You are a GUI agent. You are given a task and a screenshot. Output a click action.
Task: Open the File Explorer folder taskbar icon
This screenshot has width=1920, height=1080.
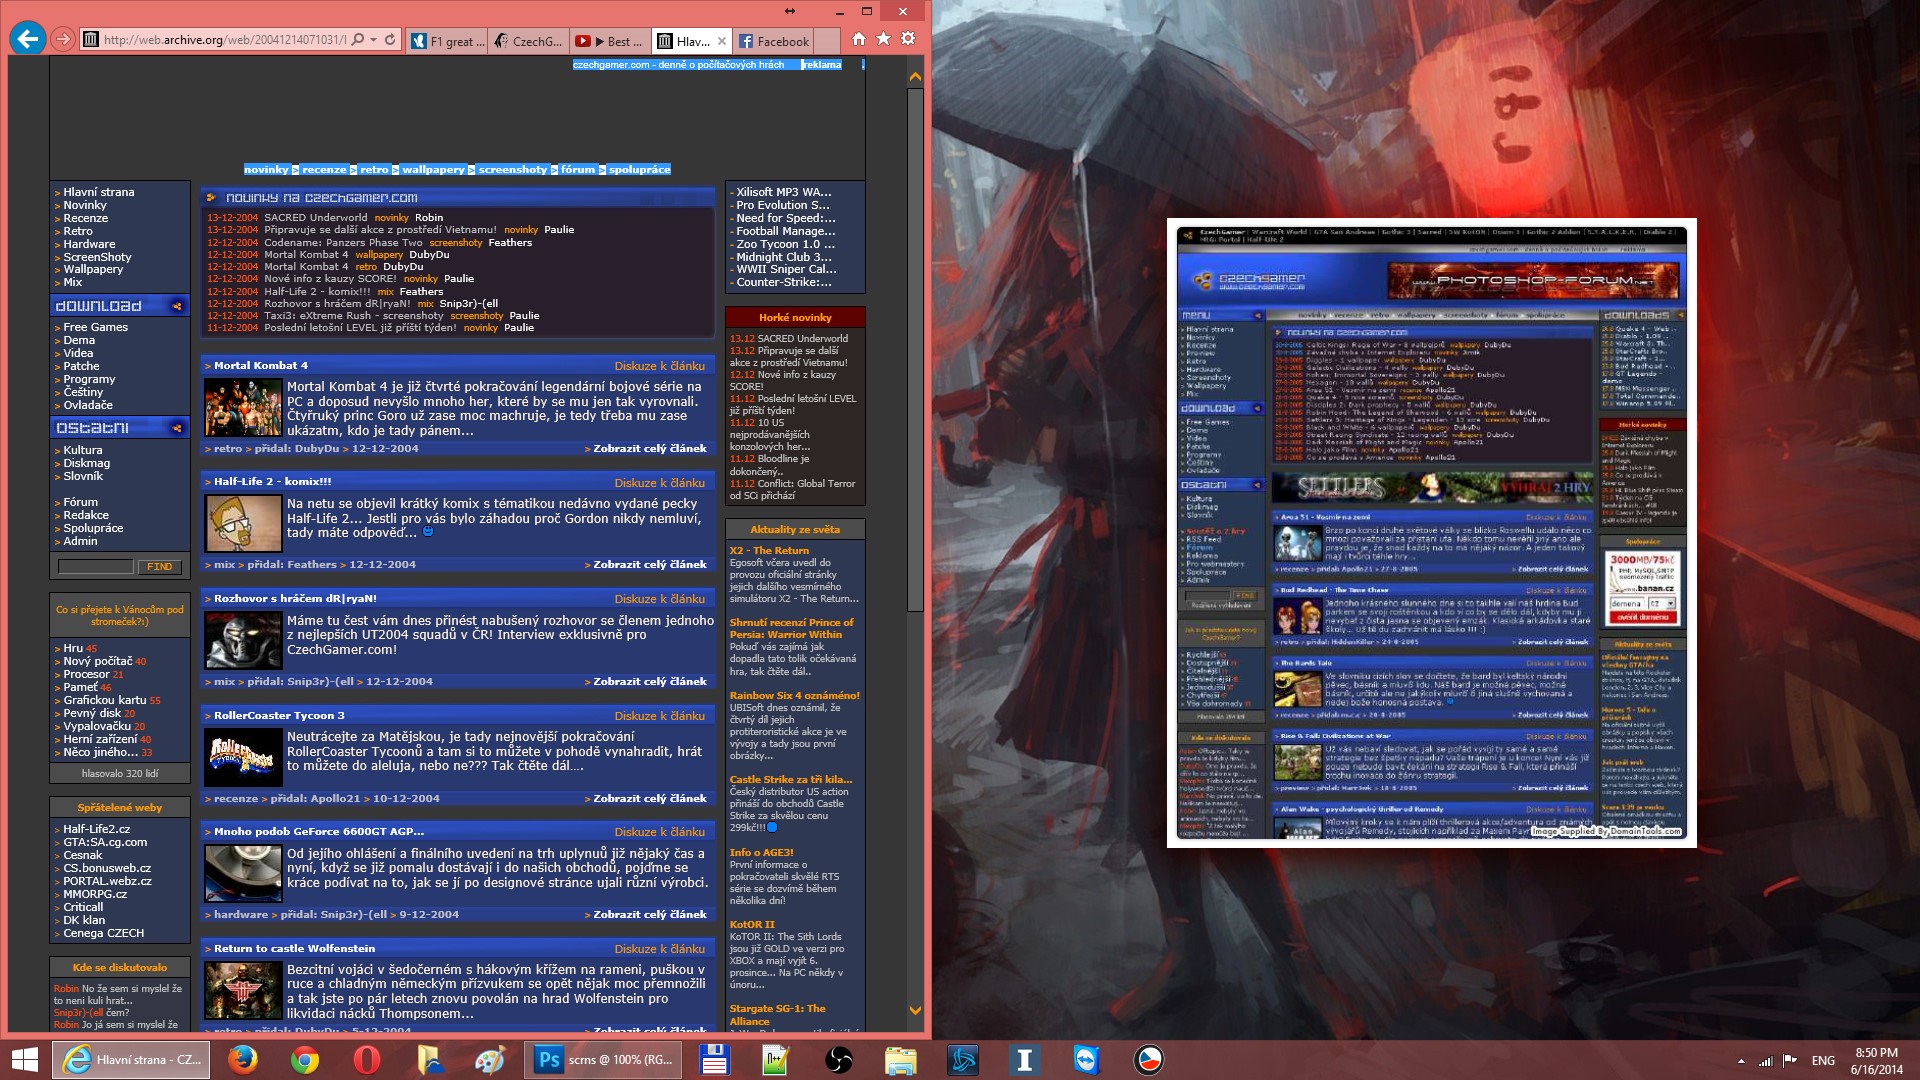(900, 1060)
